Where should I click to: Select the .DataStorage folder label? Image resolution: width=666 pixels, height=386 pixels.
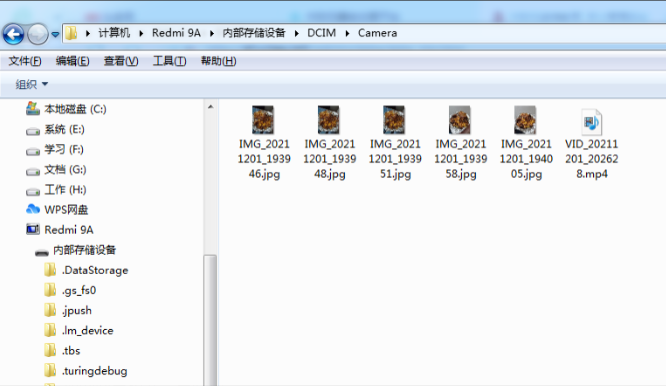pos(95,270)
